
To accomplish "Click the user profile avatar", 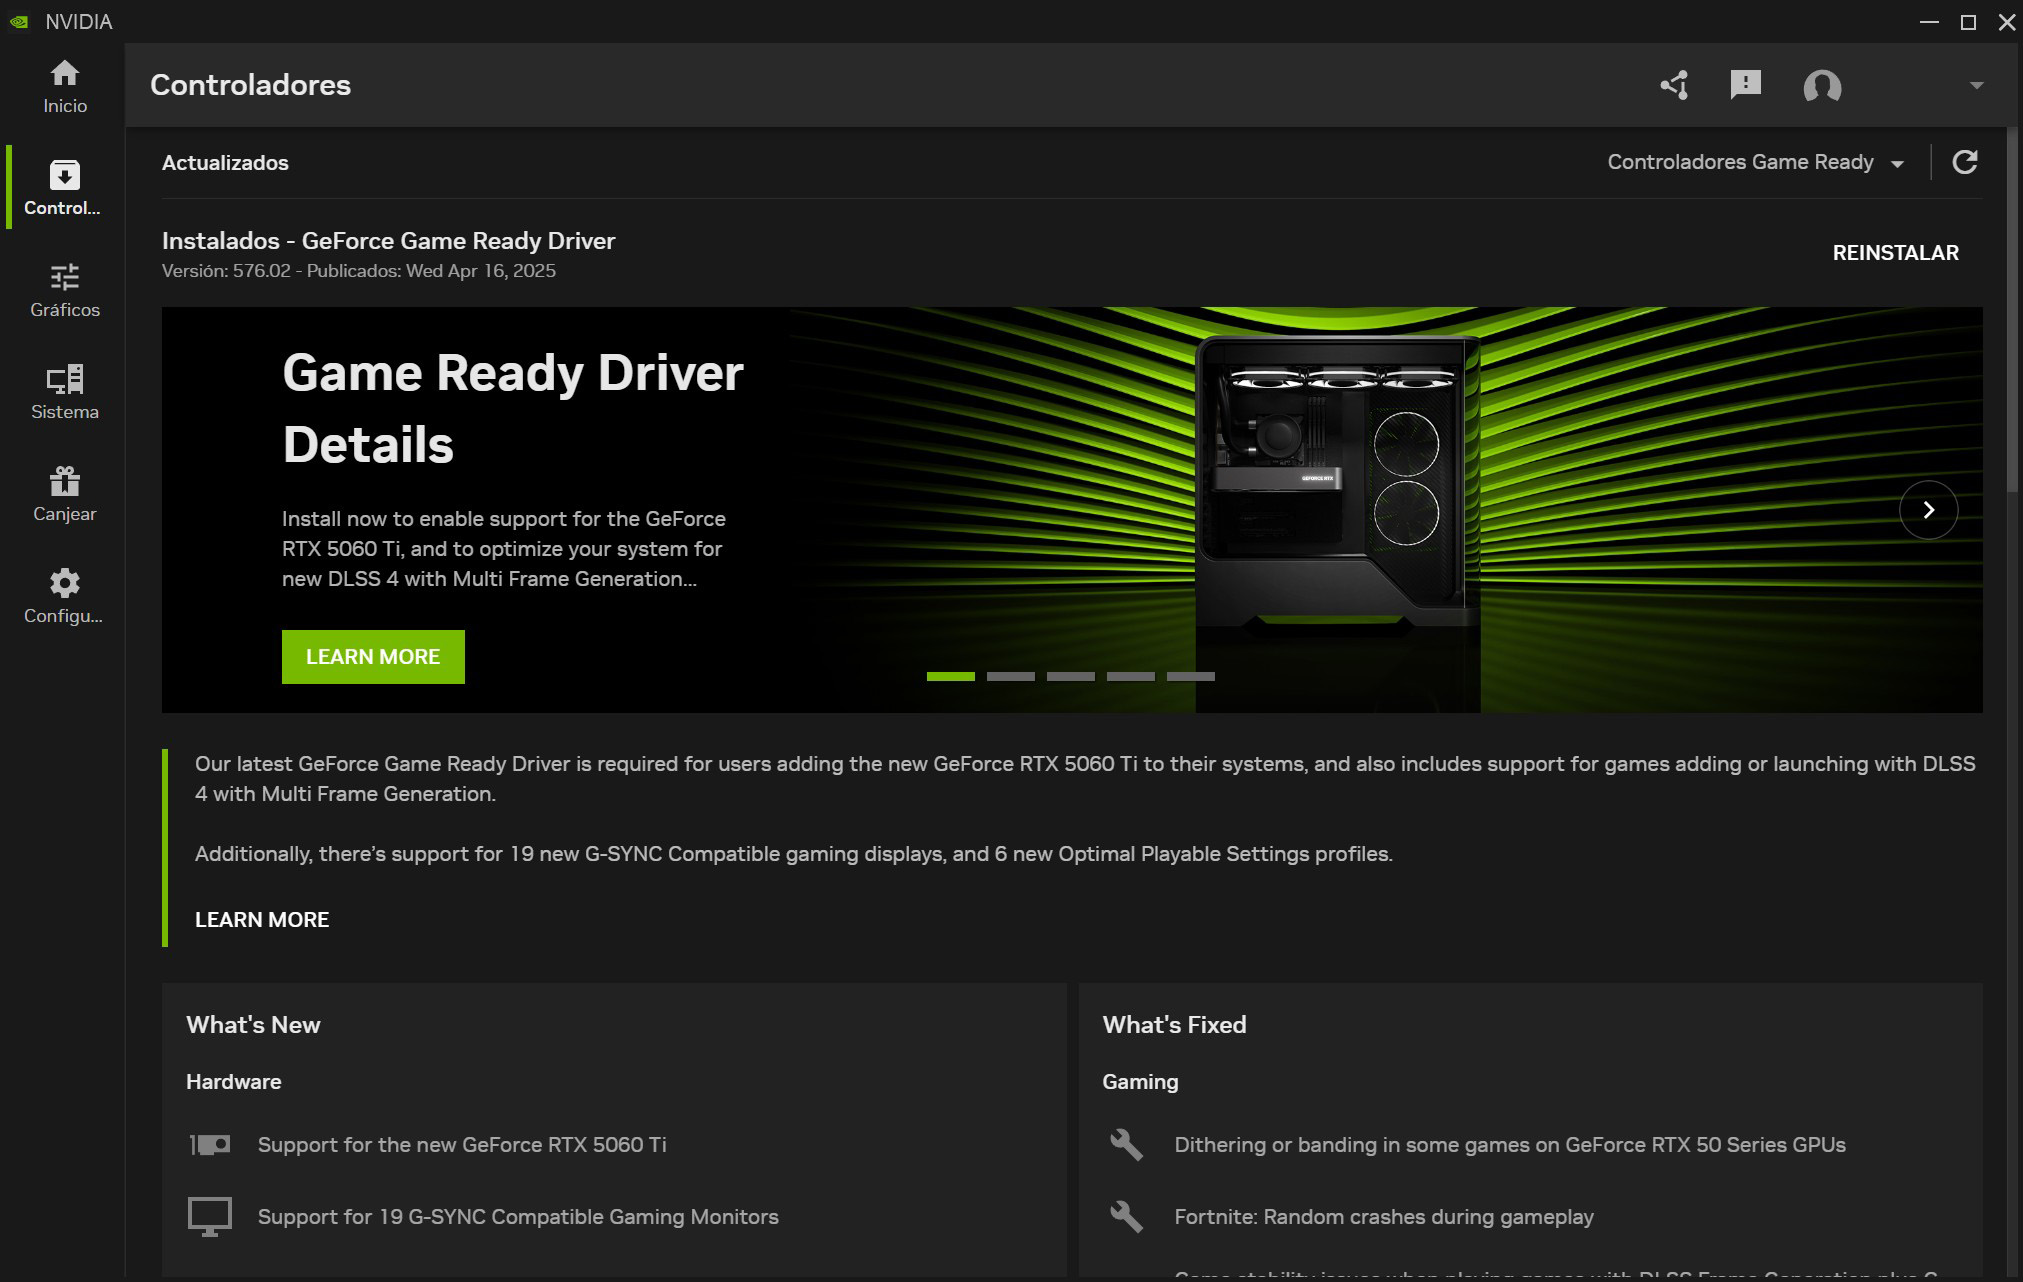I will point(1822,86).
